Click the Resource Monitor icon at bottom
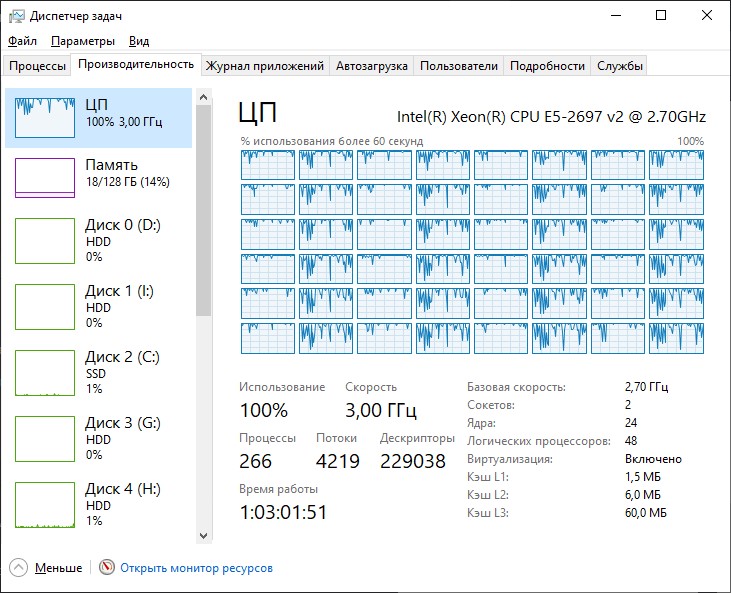 click(107, 568)
